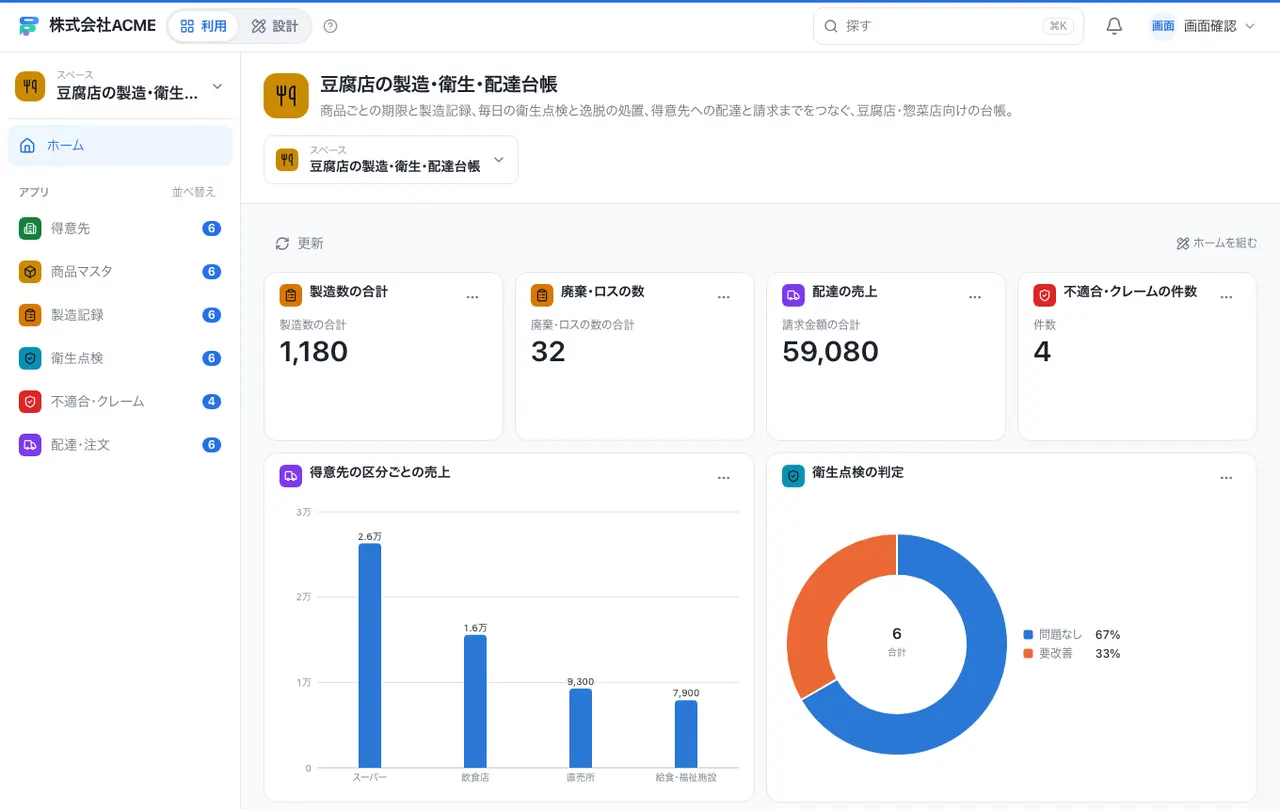This screenshot has height=809, width=1280.
Task: Click the ホームを組む button
Action: click(1216, 243)
